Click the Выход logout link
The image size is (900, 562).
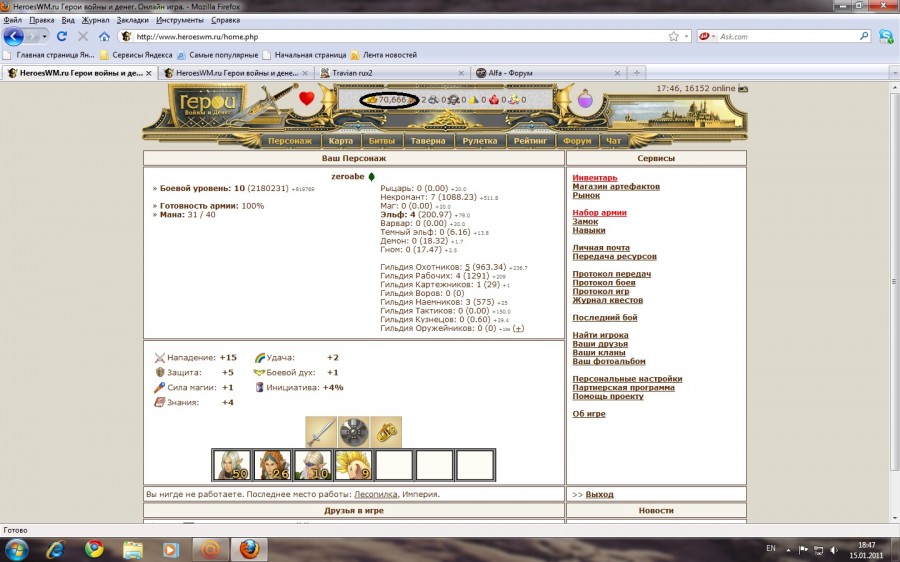coord(599,494)
